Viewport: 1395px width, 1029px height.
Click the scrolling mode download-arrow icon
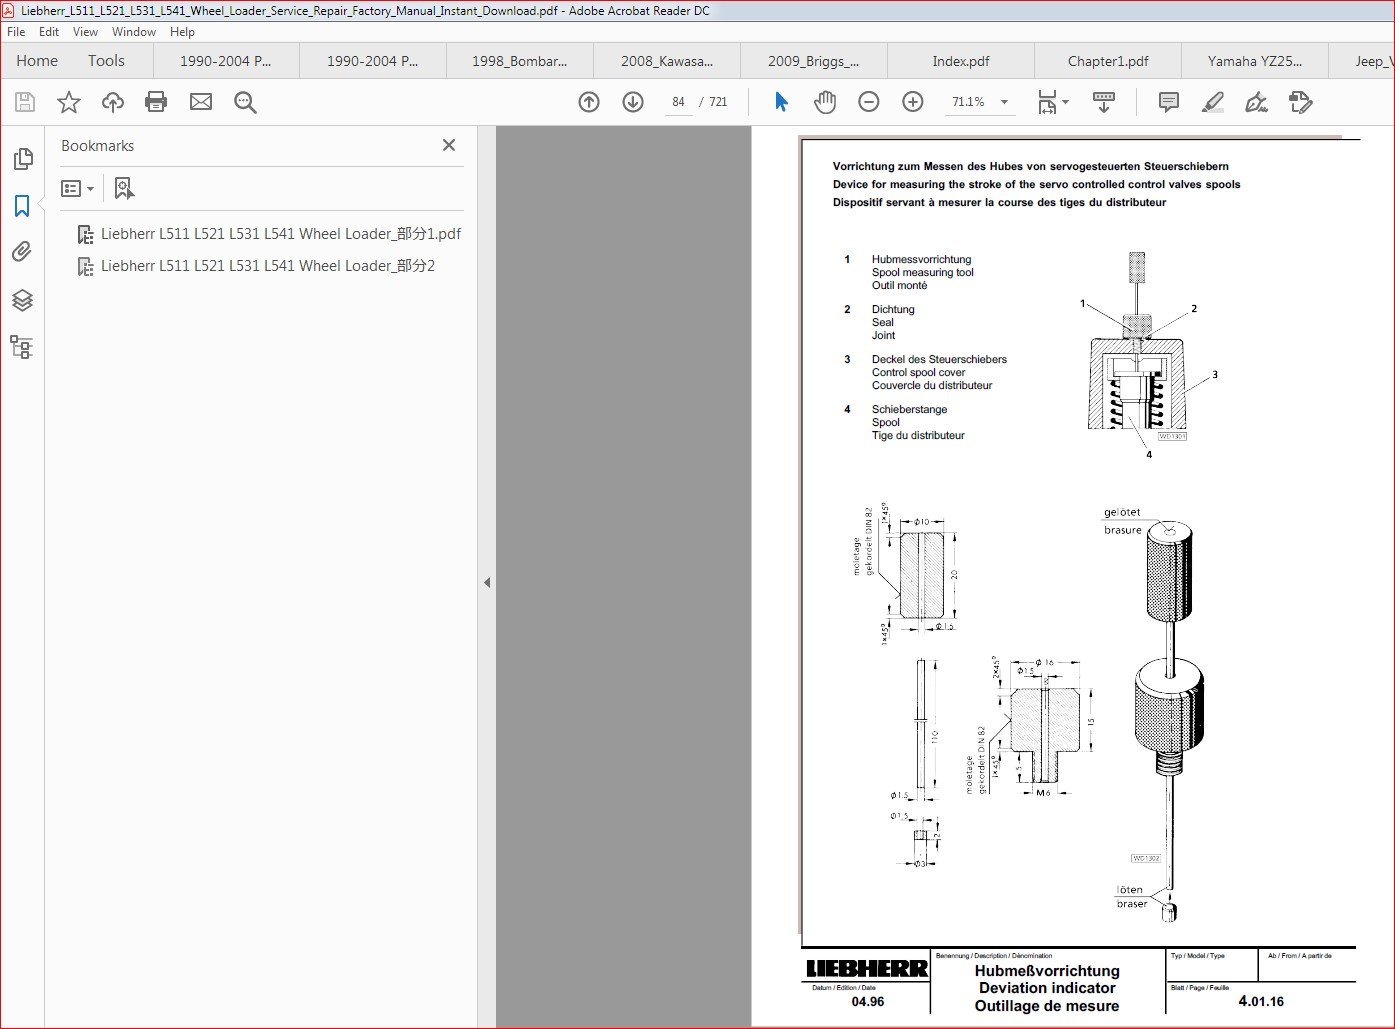[1104, 102]
